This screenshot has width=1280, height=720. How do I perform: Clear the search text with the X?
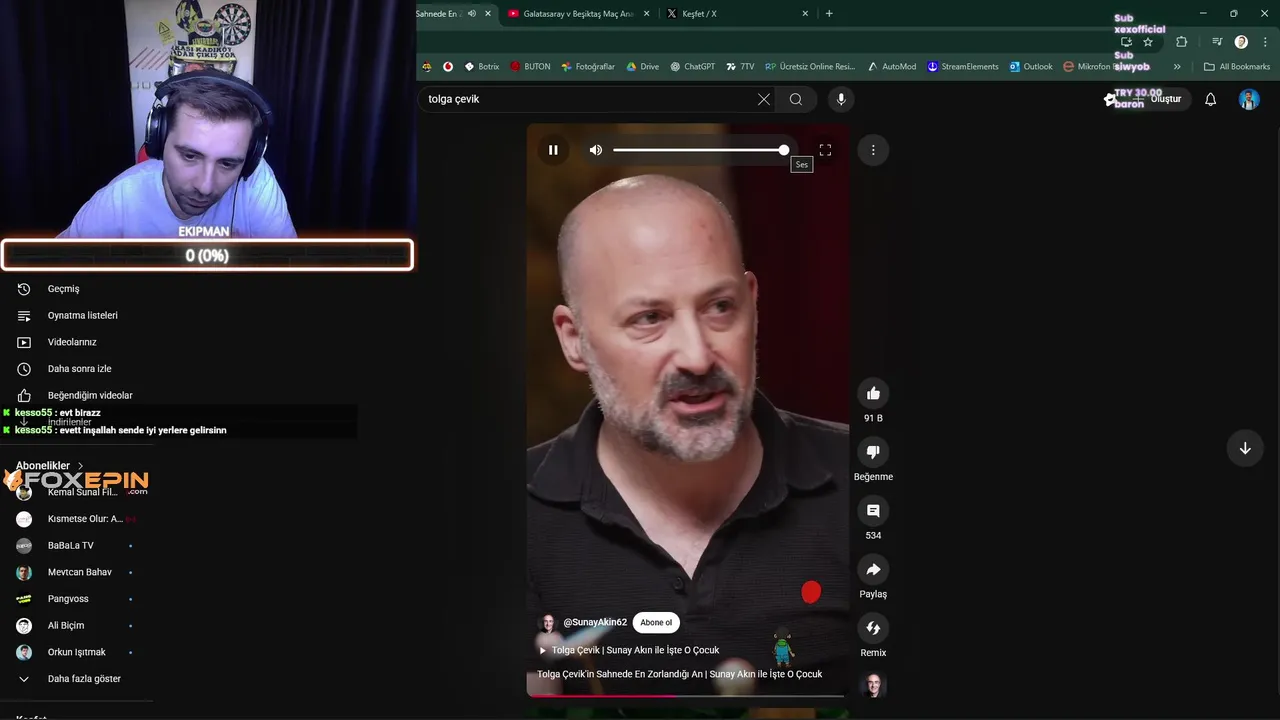pyautogui.click(x=764, y=99)
